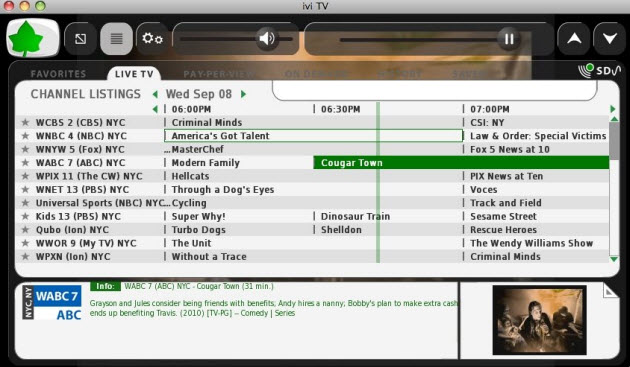Screen dimensions: 630x367
Task: Go to previous channel with down arrow
Action: (x=610, y=39)
